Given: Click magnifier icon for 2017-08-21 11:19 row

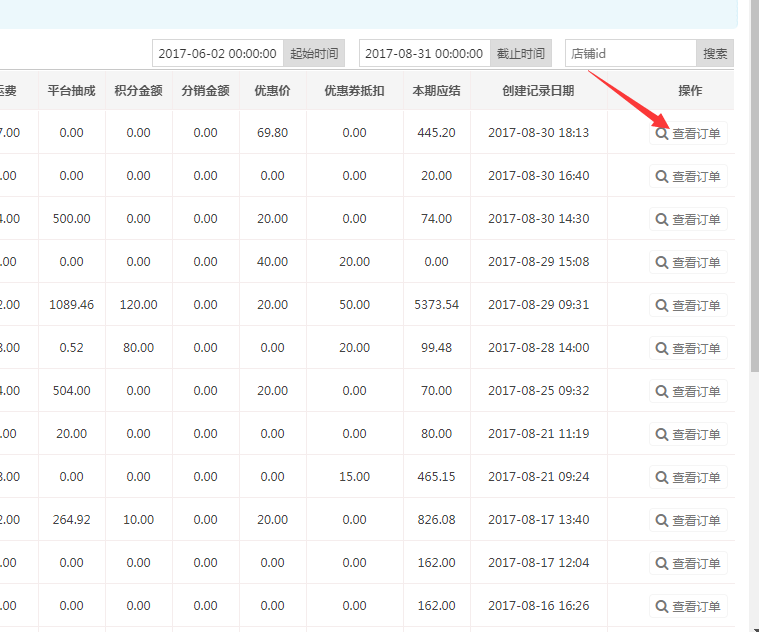Looking at the screenshot, I should (x=661, y=434).
